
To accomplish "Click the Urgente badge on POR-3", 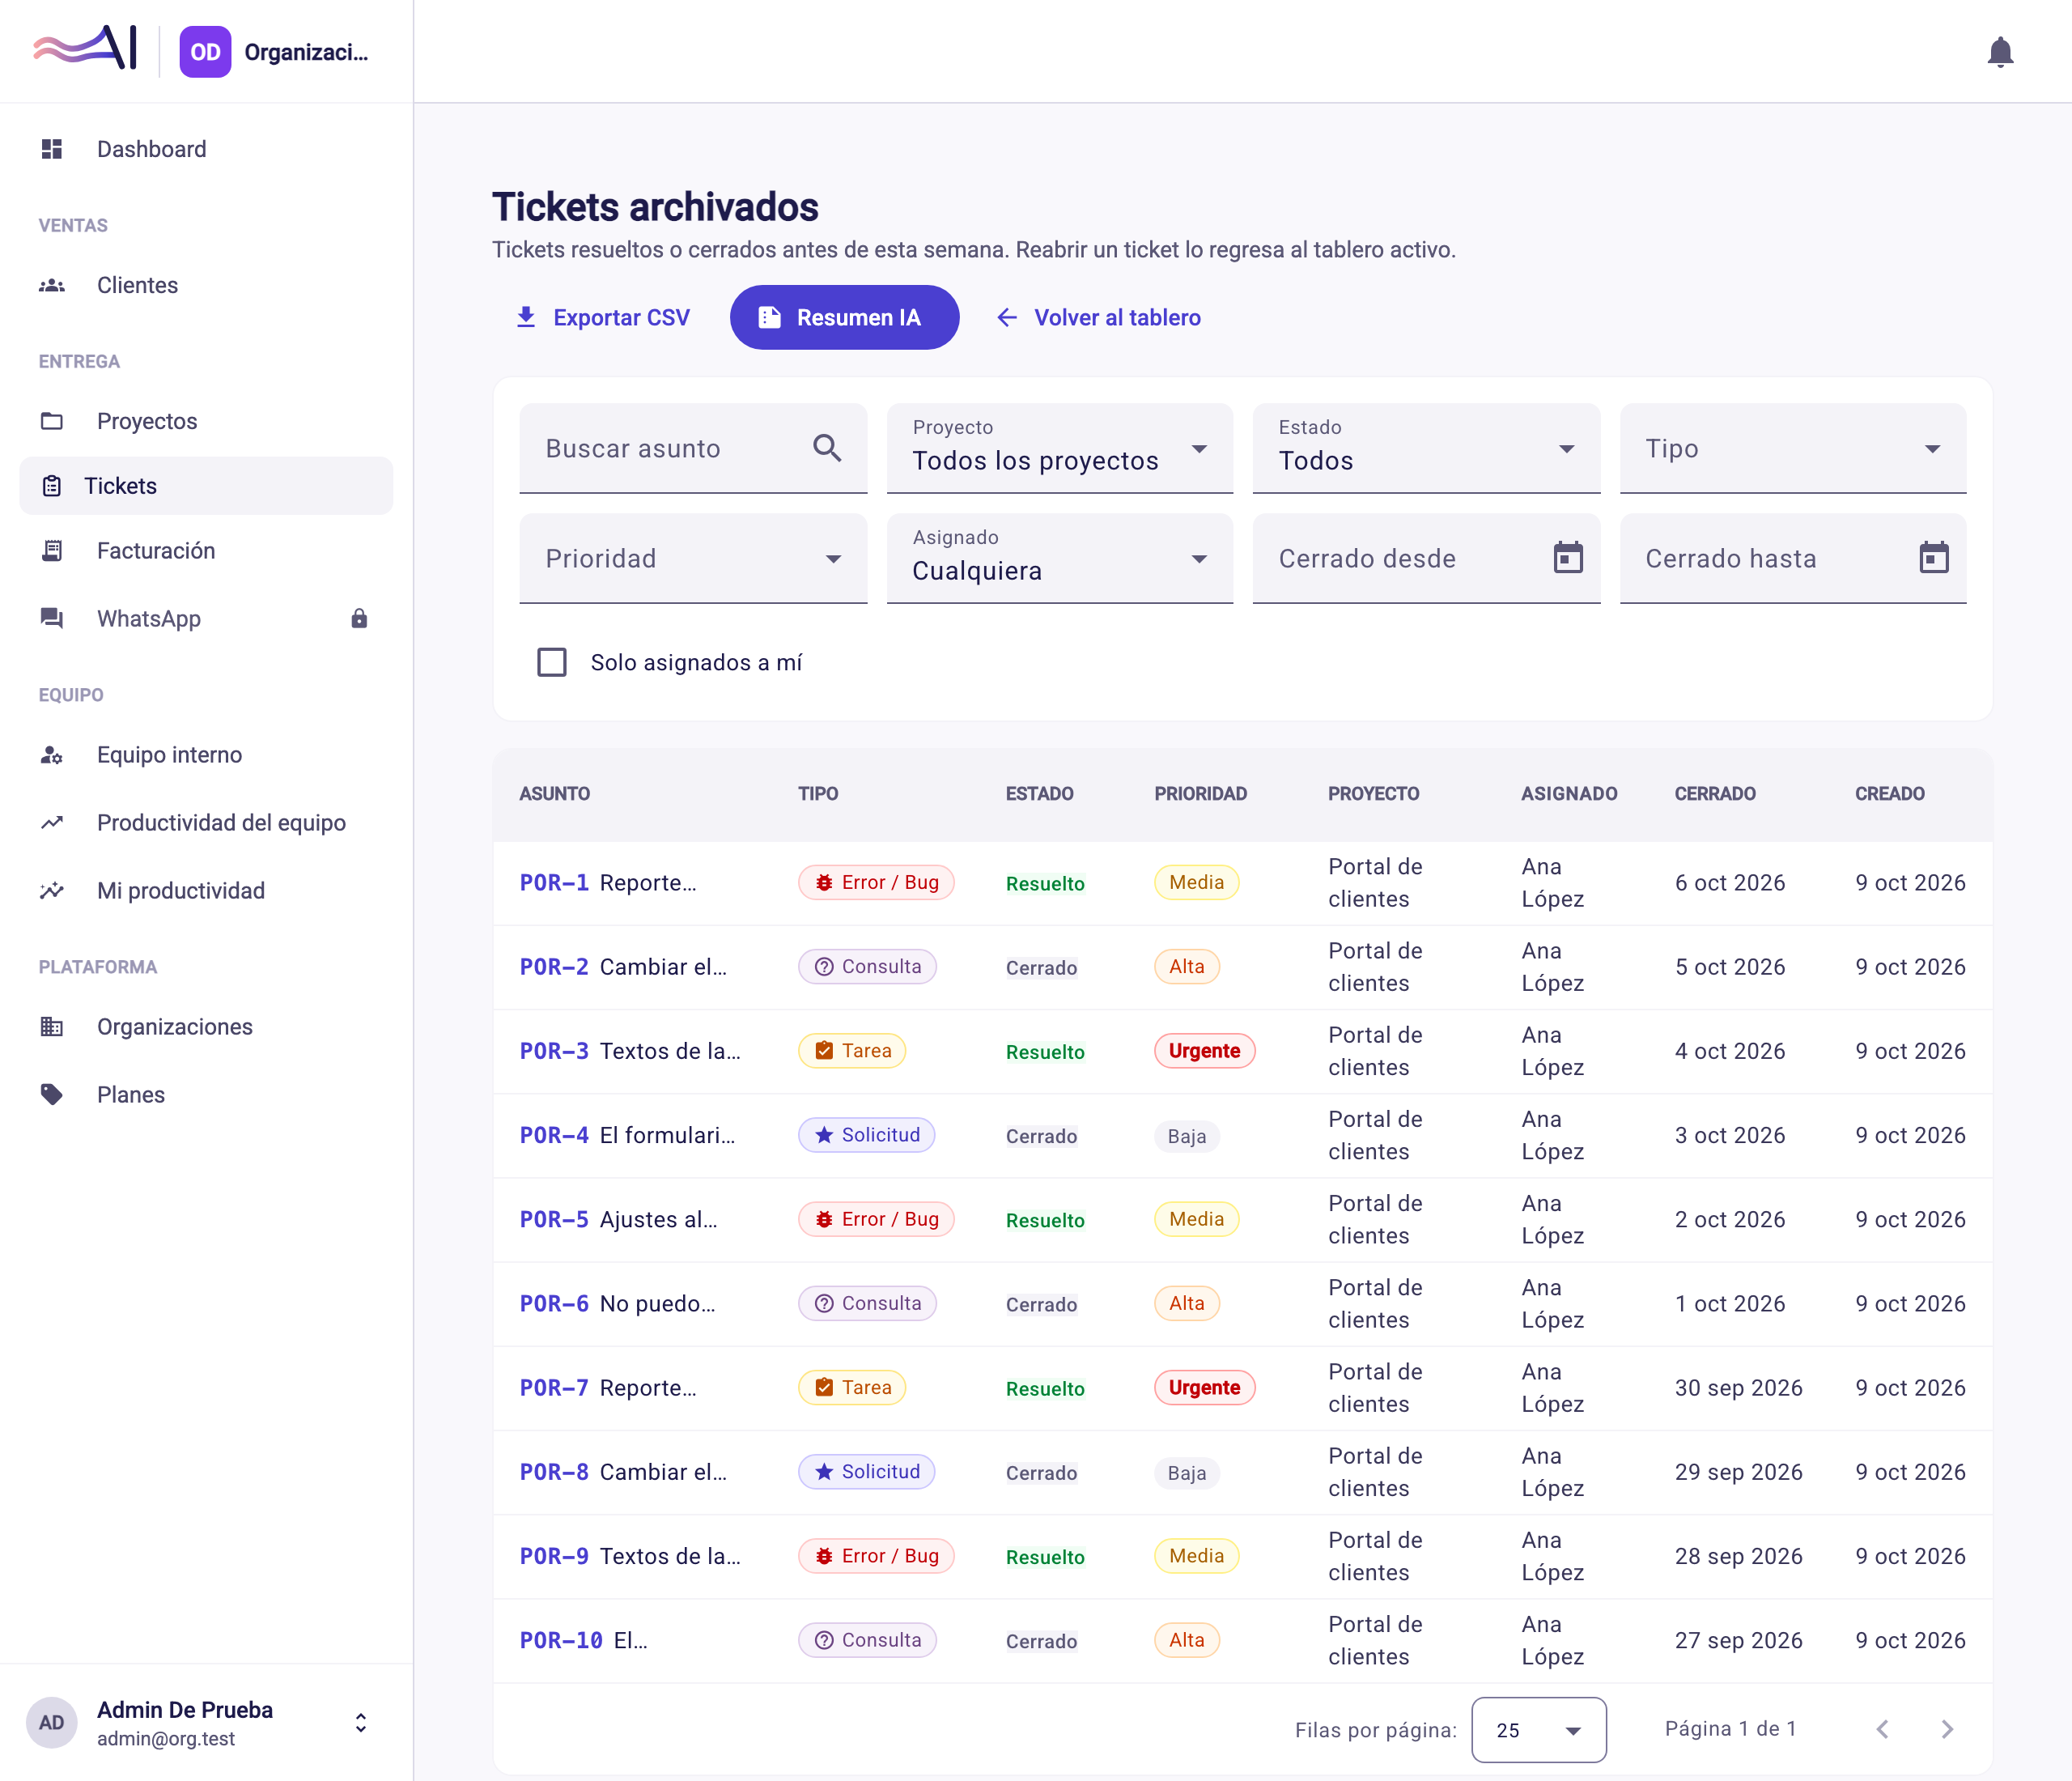I will (x=1204, y=1050).
